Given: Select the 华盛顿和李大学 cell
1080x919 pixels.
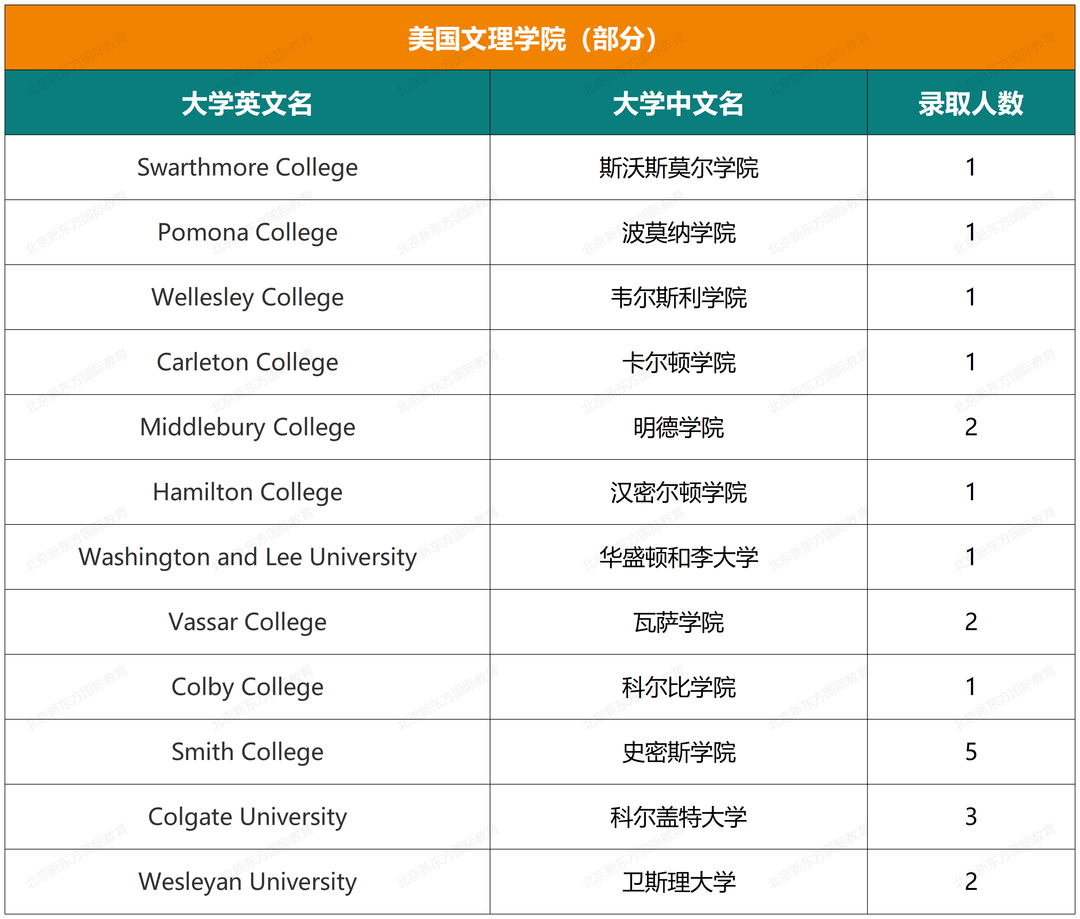Looking at the screenshot, I should pos(678,557).
